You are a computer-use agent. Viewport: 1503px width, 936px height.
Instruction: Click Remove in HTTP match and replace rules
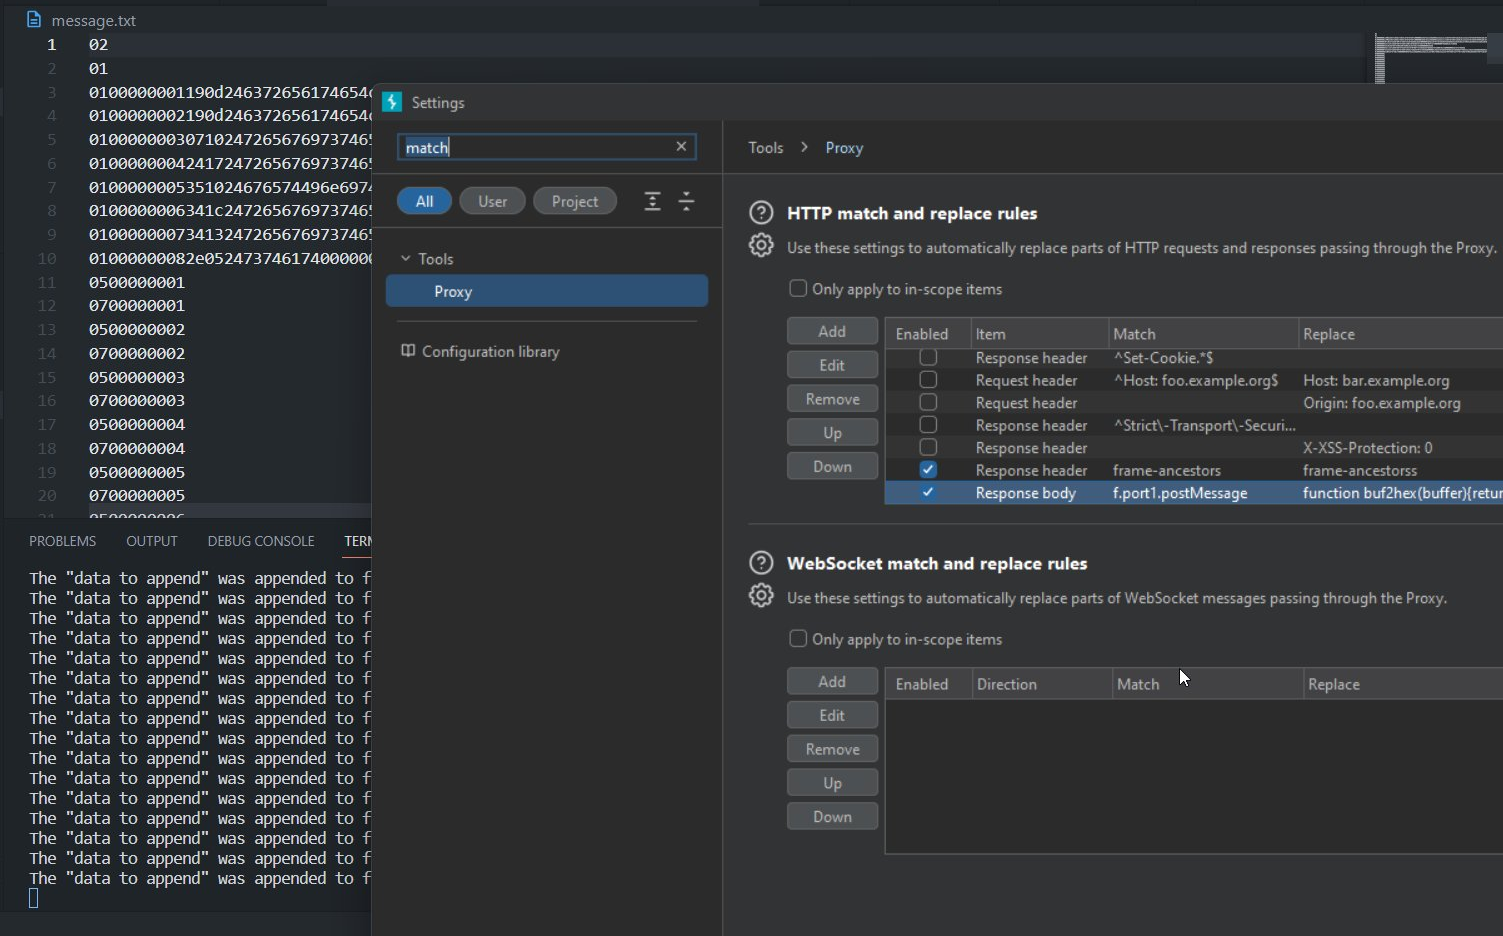(832, 399)
